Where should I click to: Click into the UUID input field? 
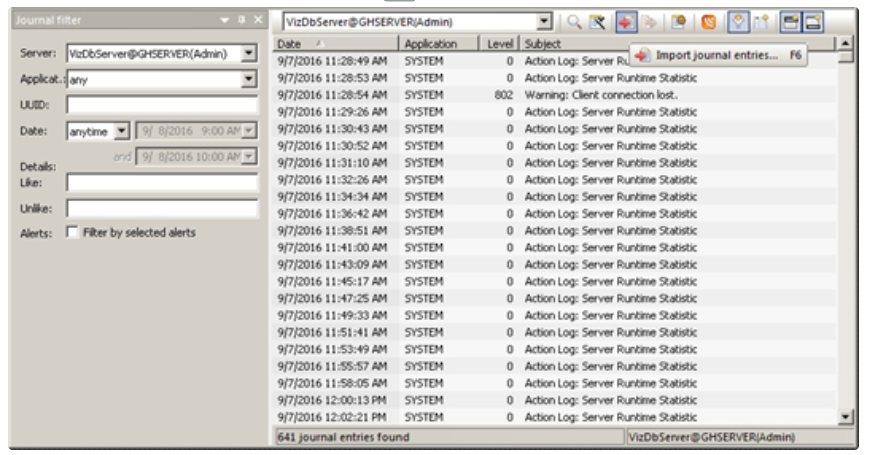pos(162,105)
